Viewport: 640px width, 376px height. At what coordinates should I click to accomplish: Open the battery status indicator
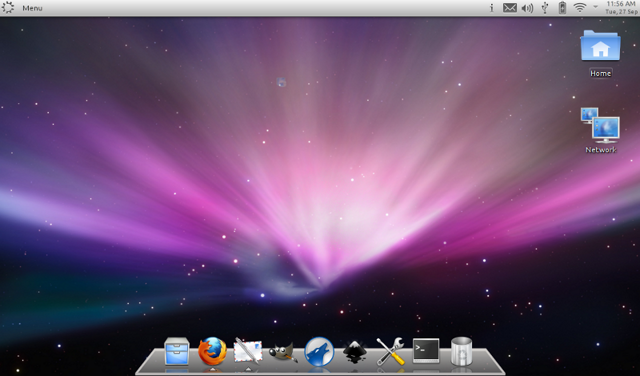coord(562,8)
